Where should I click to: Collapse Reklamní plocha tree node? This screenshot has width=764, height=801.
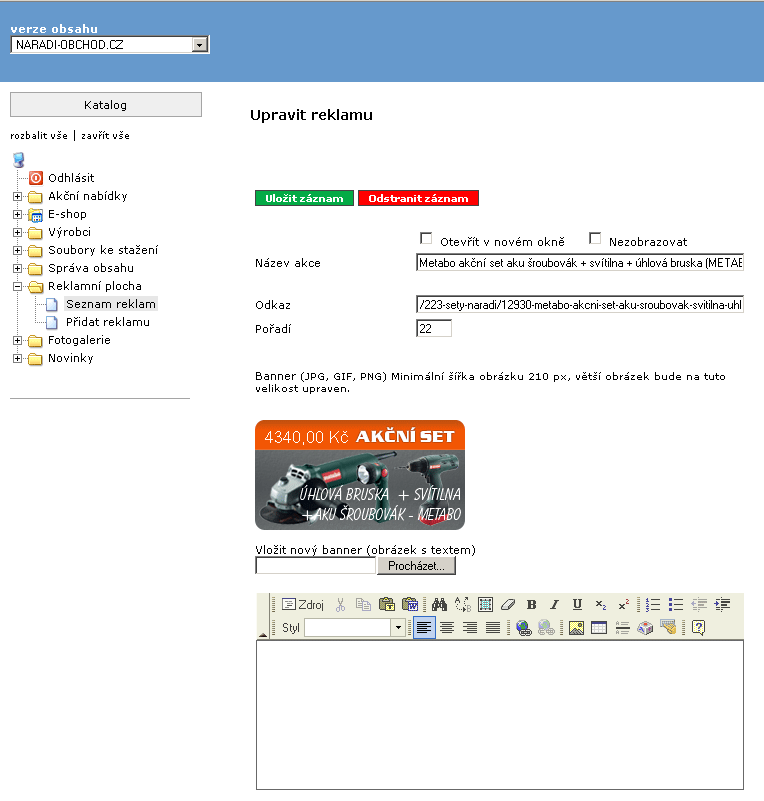[17, 287]
